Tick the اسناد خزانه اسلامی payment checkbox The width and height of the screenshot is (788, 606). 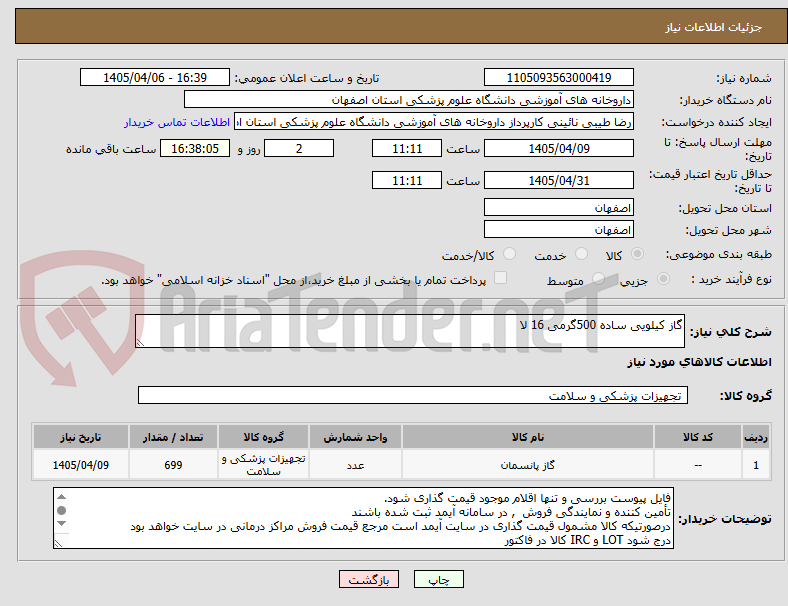coord(500,278)
